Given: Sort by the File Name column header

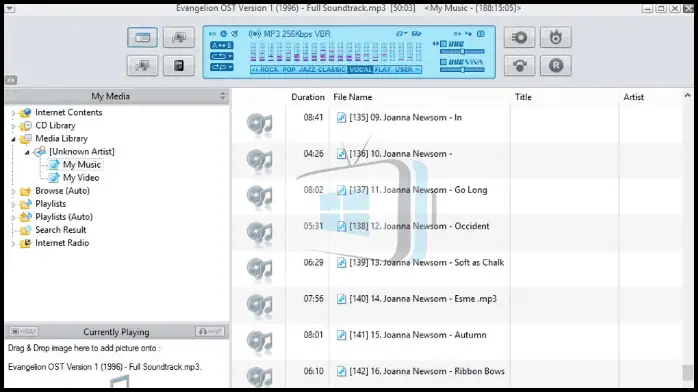Looking at the screenshot, I should [420, 97].
